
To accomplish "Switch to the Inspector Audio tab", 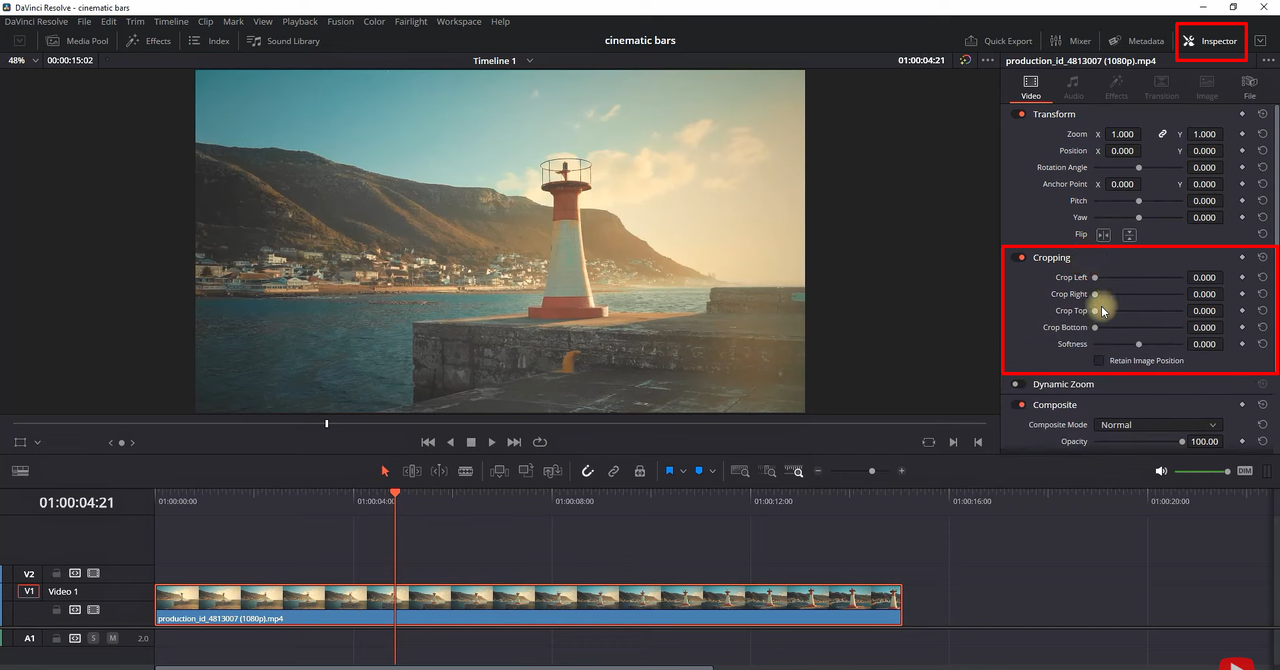I will (1073, 87).
